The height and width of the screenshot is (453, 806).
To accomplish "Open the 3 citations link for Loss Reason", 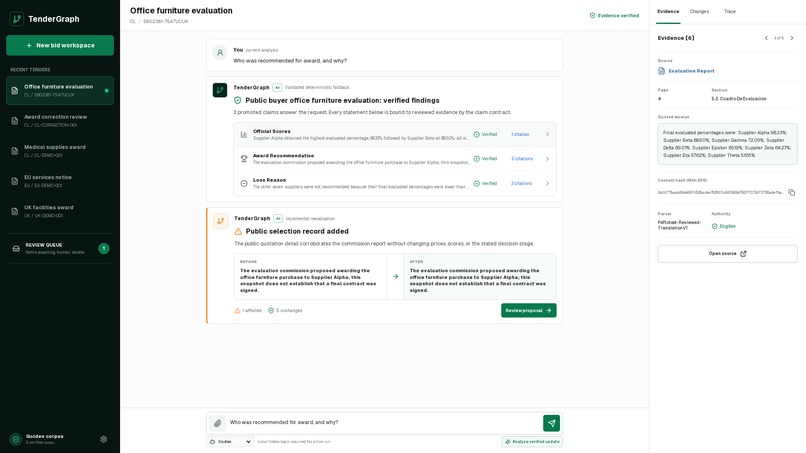I will click(x=522, y=184).
